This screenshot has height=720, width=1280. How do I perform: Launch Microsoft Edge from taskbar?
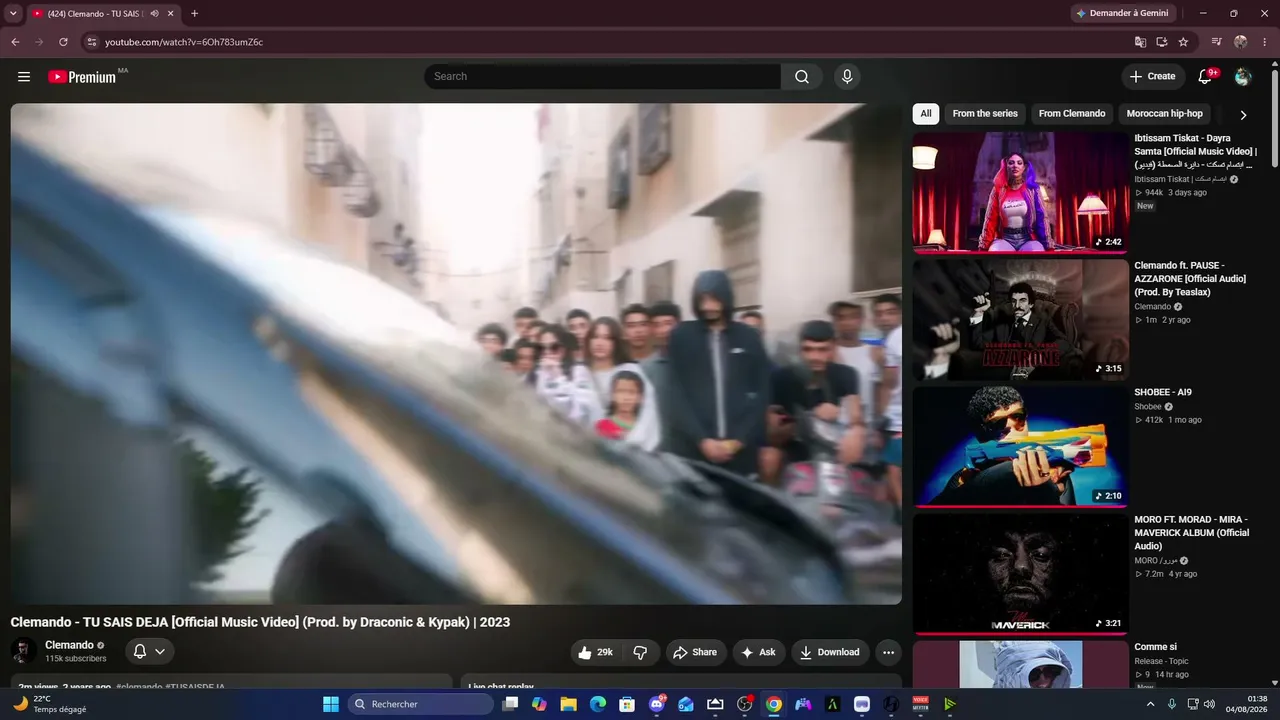click(x=597, y=704)
